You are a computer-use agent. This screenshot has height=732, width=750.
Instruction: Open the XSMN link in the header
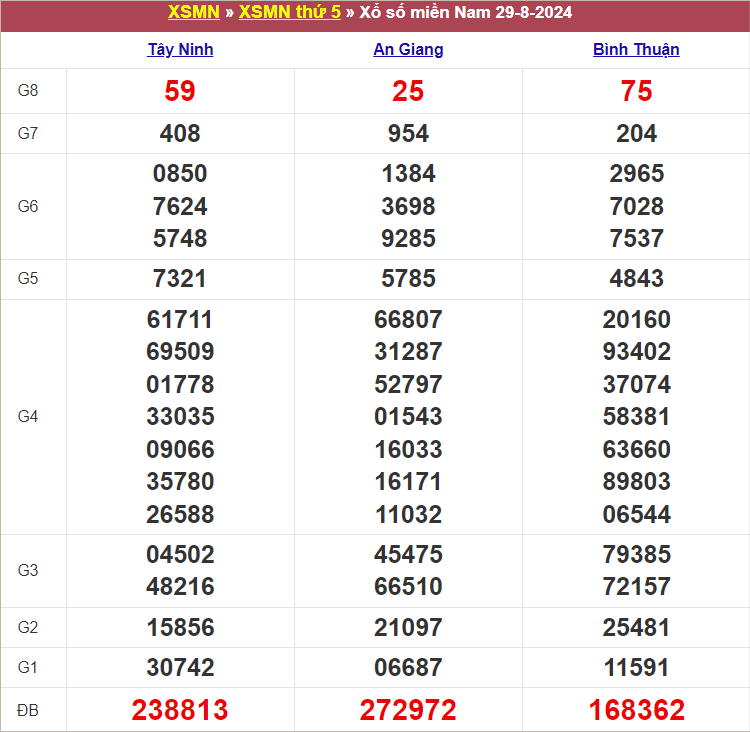pos(194,13)
